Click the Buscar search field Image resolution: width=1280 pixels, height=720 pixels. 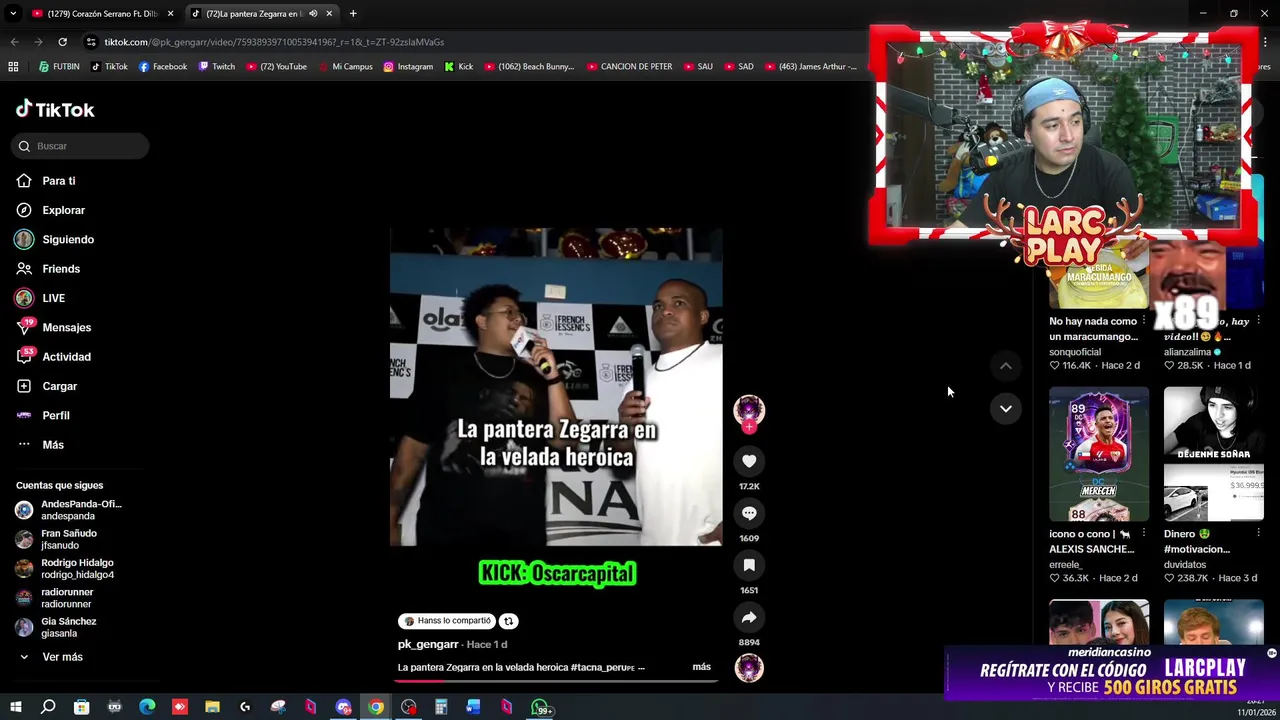pos(80,146)
